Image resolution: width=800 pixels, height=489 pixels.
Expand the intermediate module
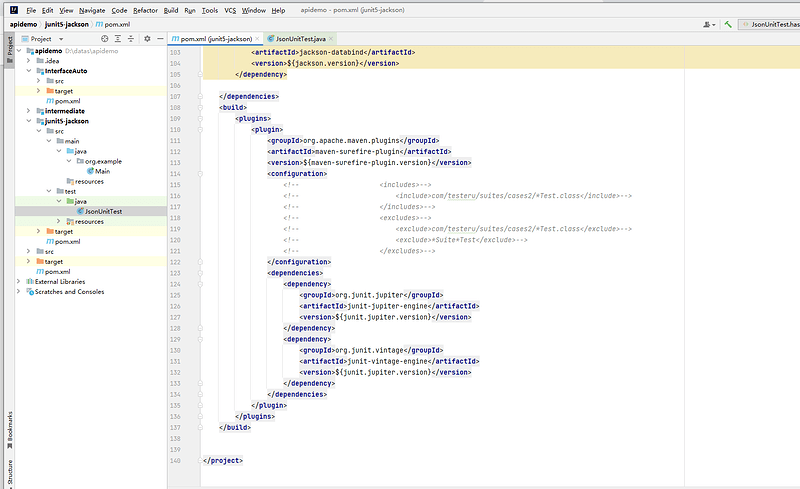(29, 111)
